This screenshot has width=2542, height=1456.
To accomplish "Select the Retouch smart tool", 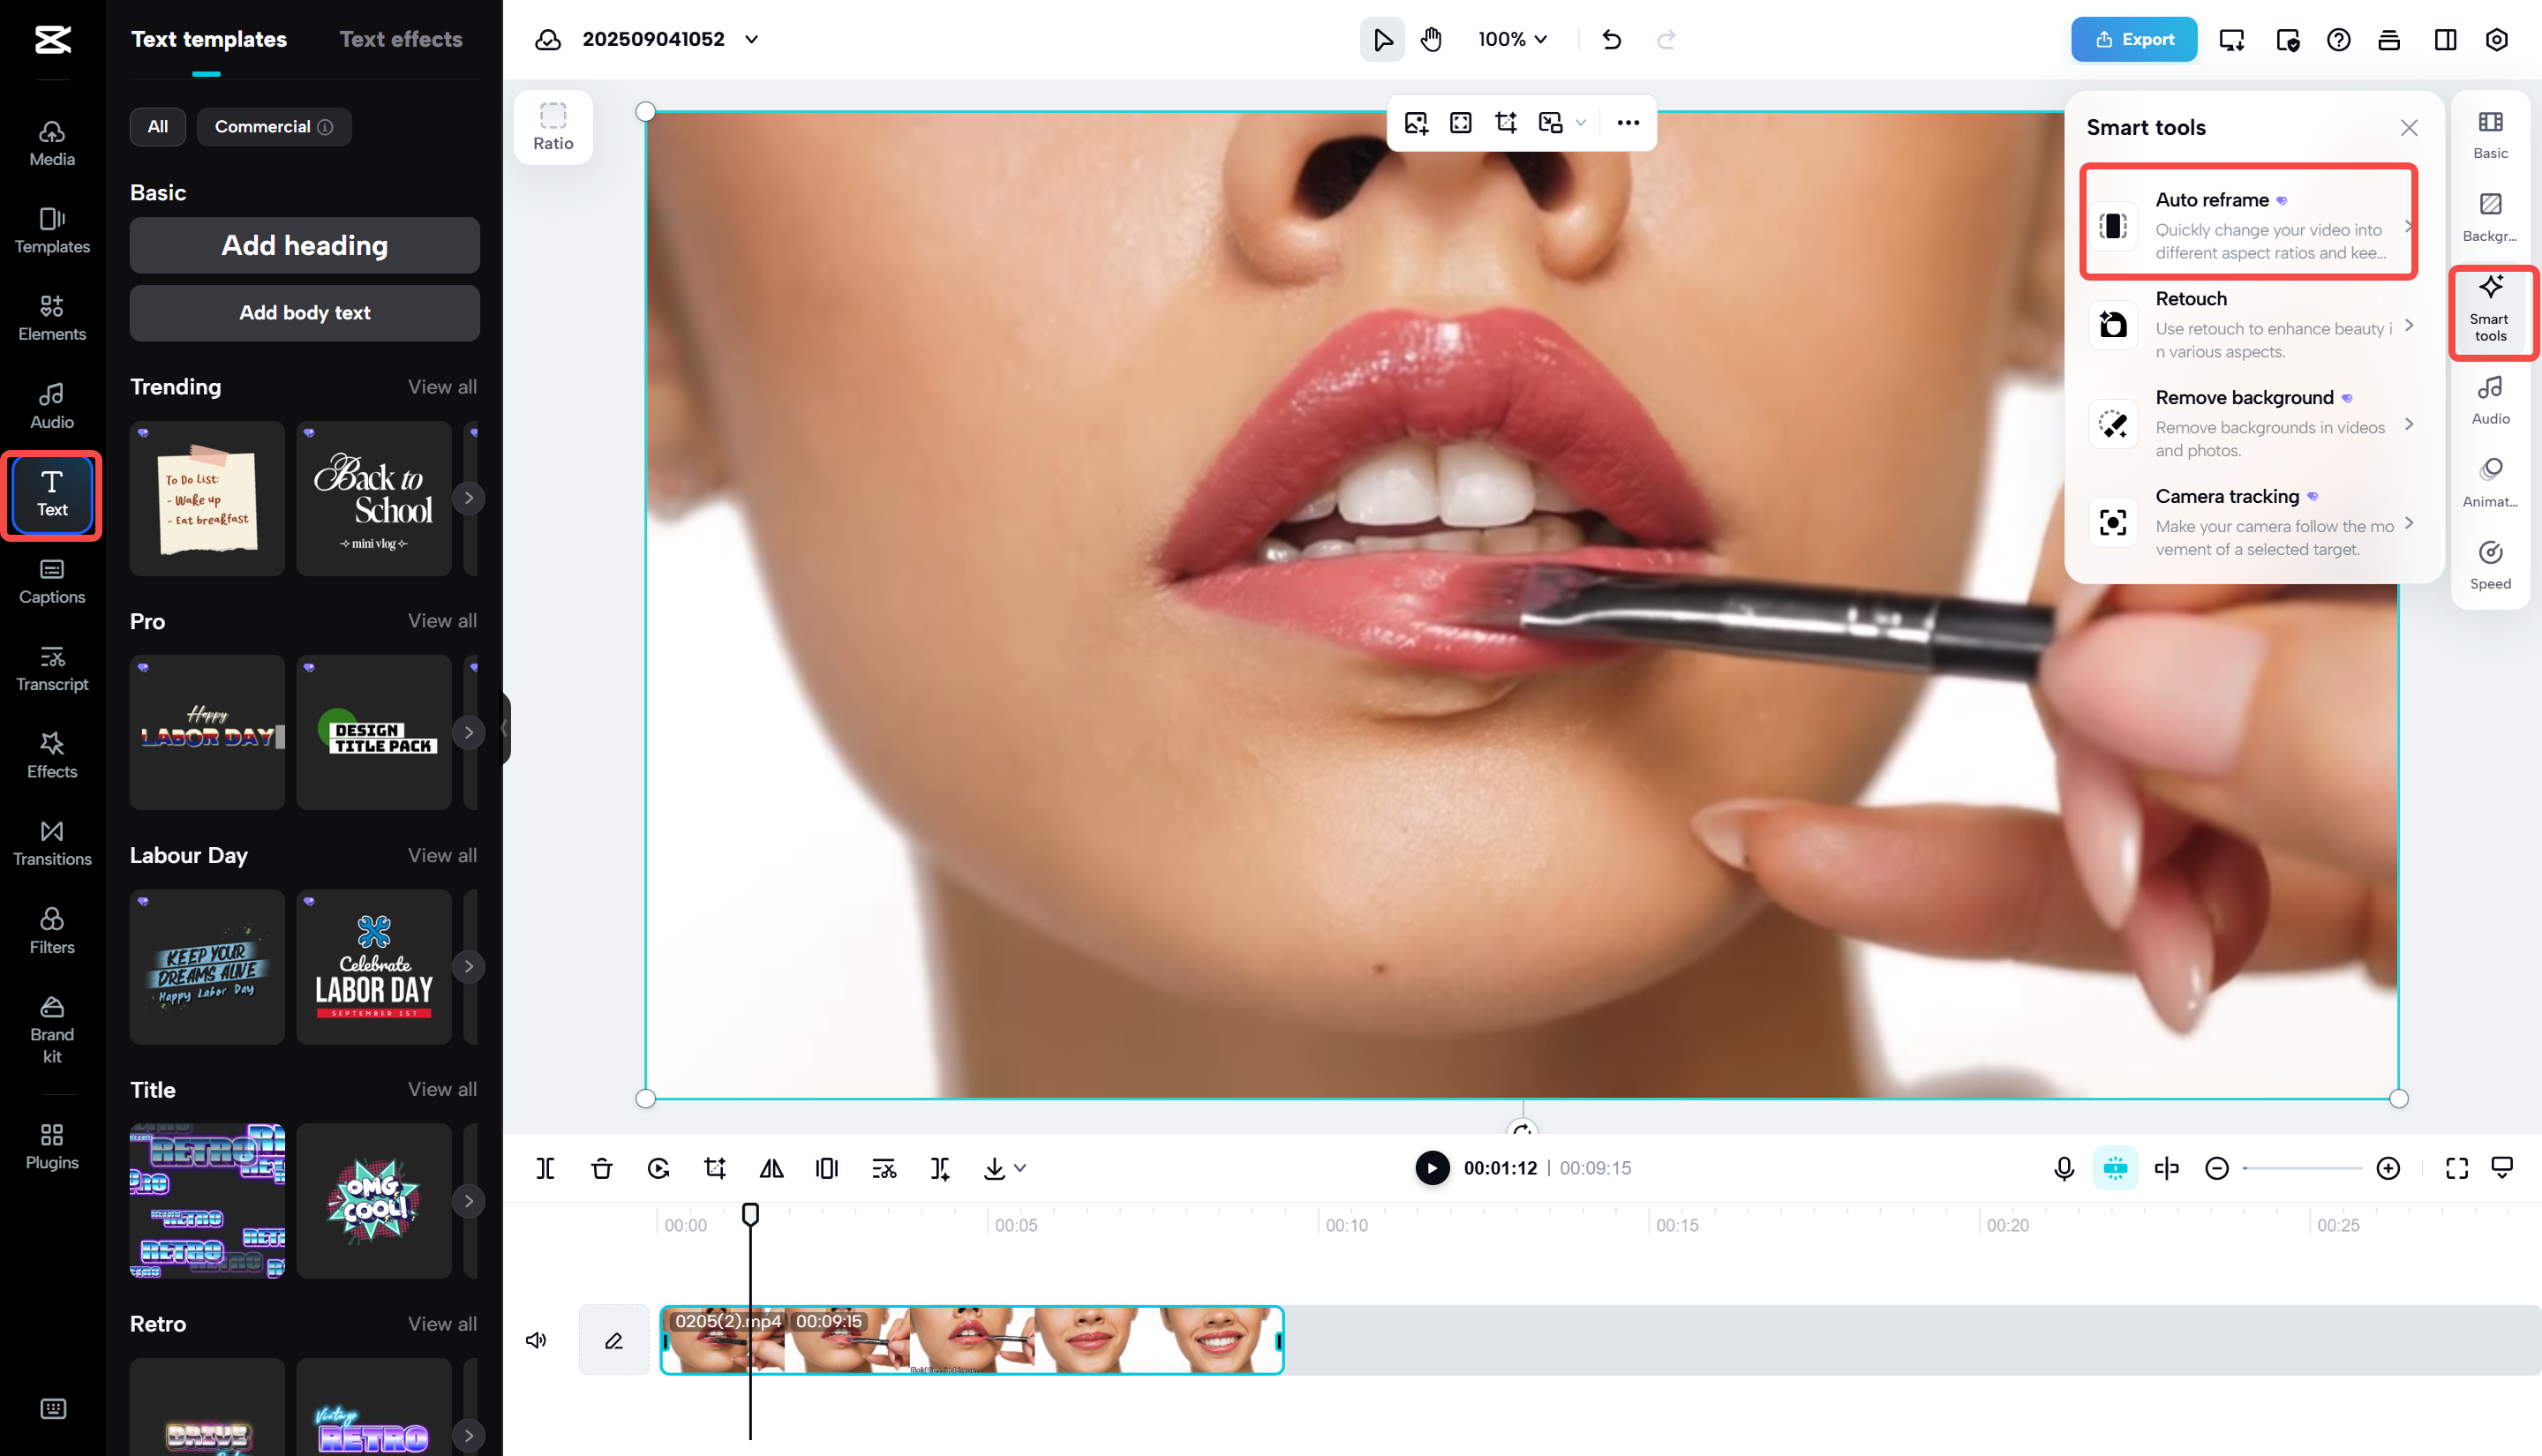I will [x=2250, y=323].
